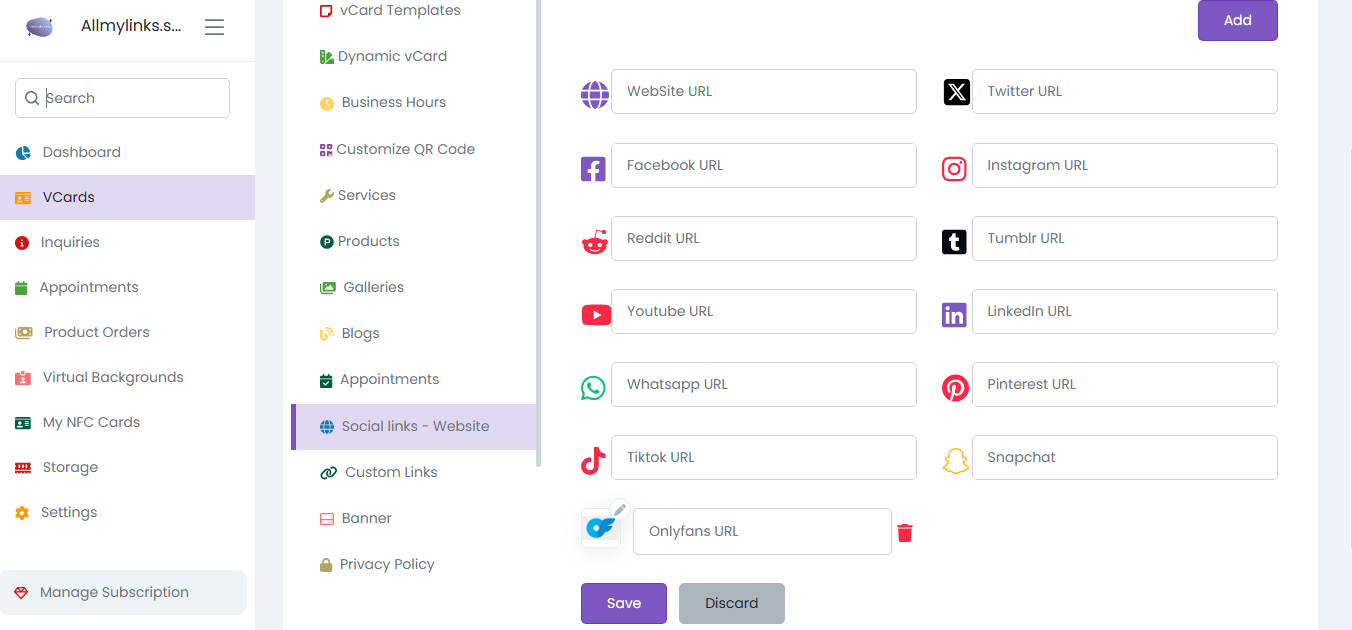Click the Reddit logo icon
Screen dimensions: 1352x630
pyautogui.click(x=595, y=242)
